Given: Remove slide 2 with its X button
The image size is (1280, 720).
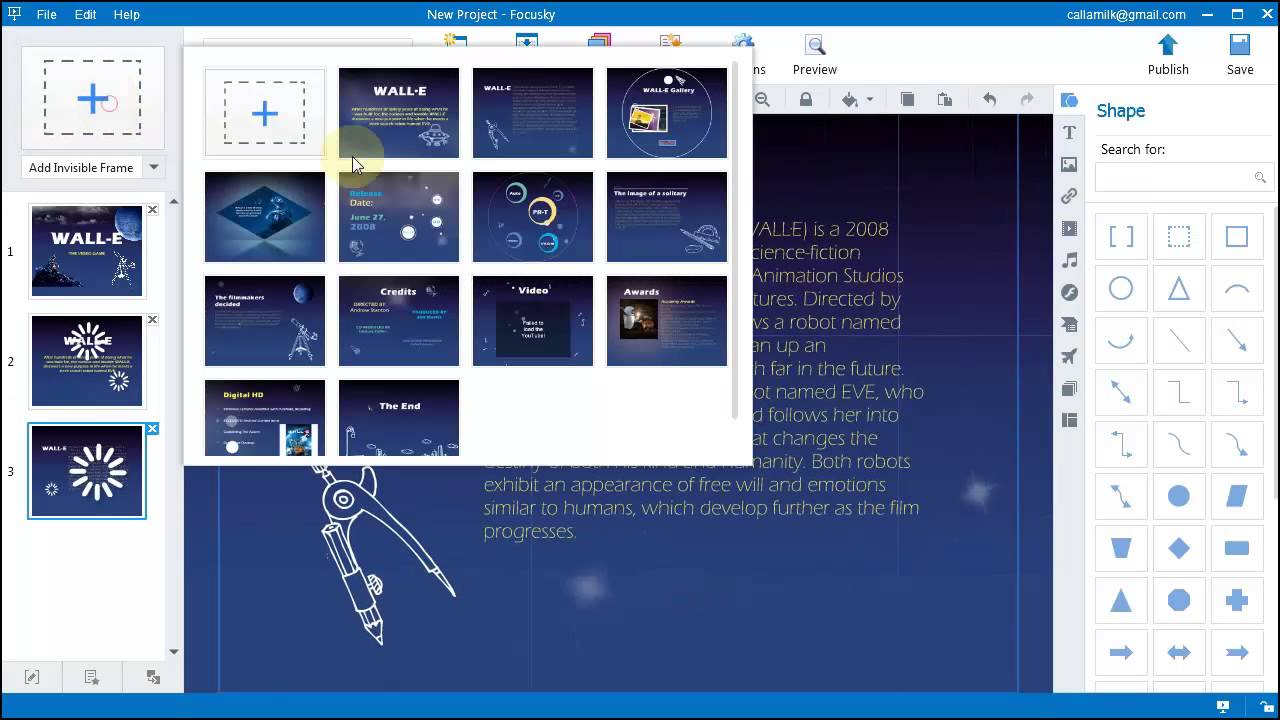Looking at the screenshot, I should click(153, 320).
